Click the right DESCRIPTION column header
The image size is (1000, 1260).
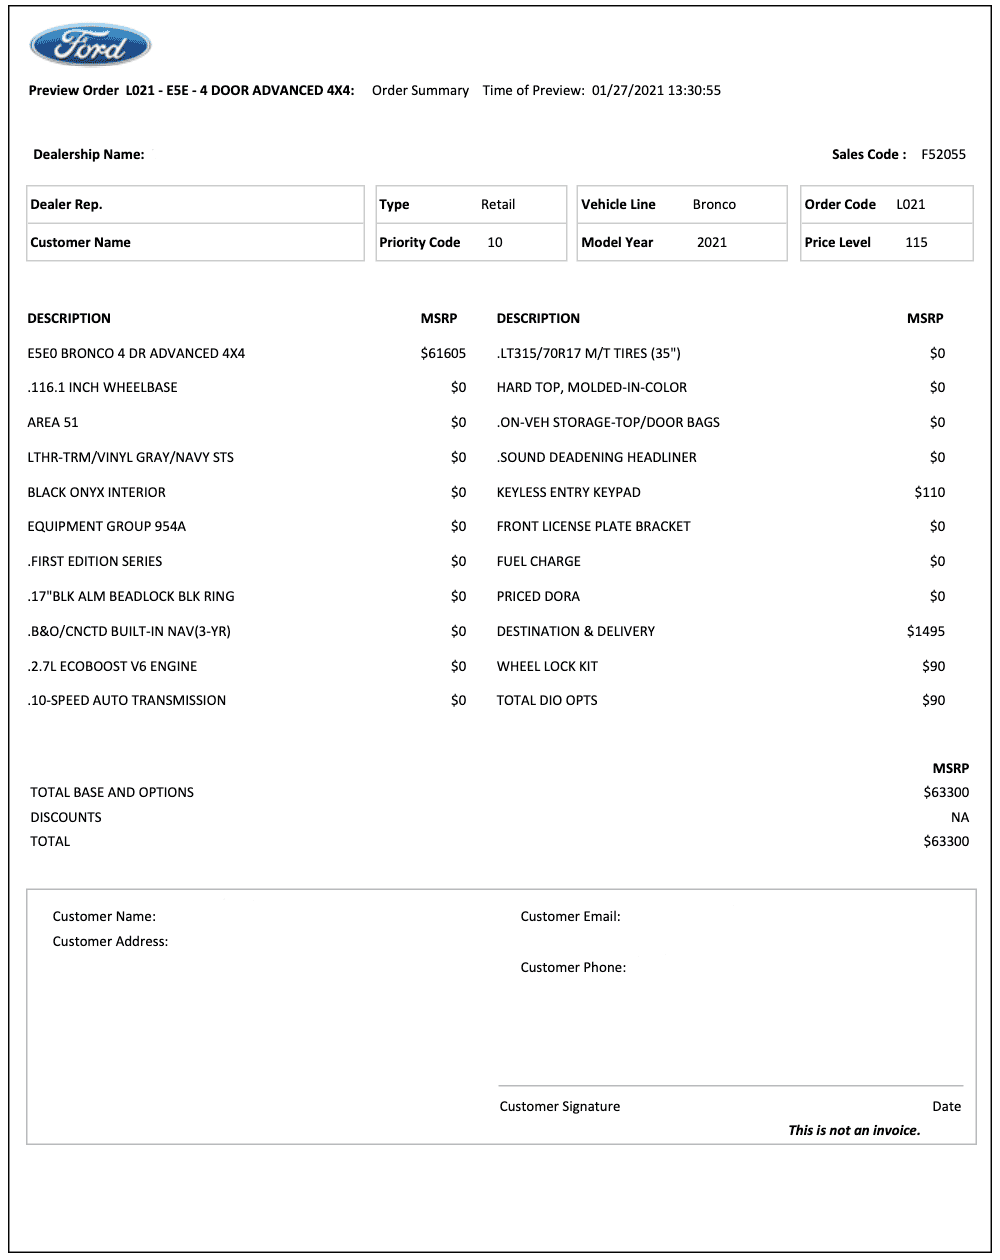(538, 318)
